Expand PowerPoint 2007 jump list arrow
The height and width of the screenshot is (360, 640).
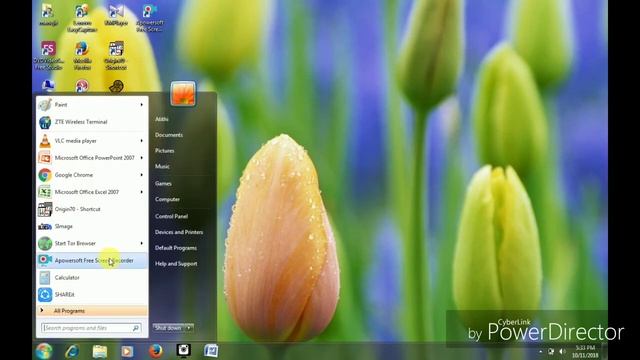(142, 158)
